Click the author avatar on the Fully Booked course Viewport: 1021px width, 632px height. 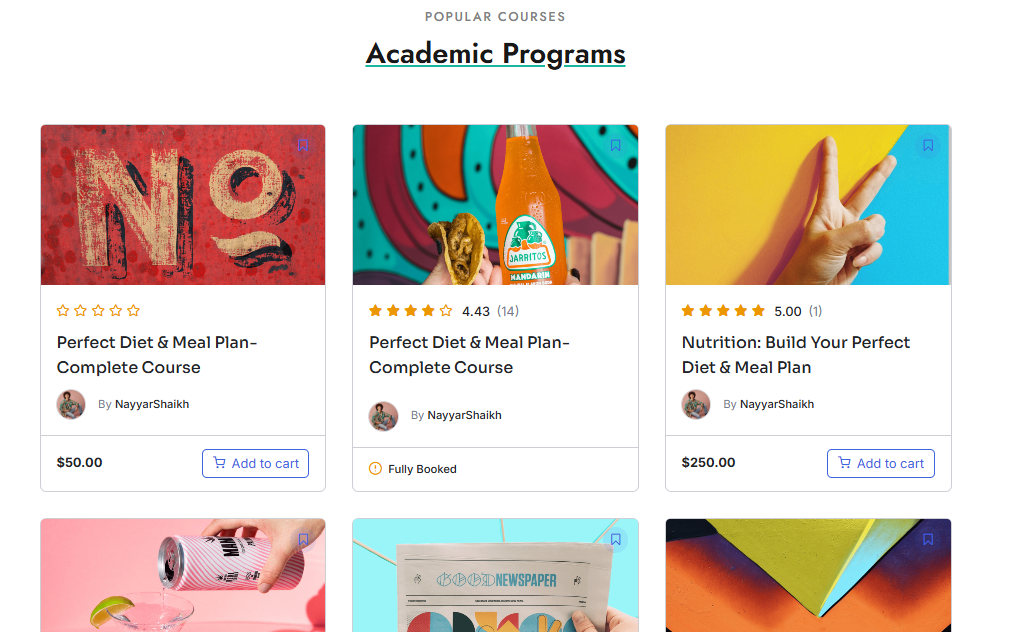(x=383, y=415)
